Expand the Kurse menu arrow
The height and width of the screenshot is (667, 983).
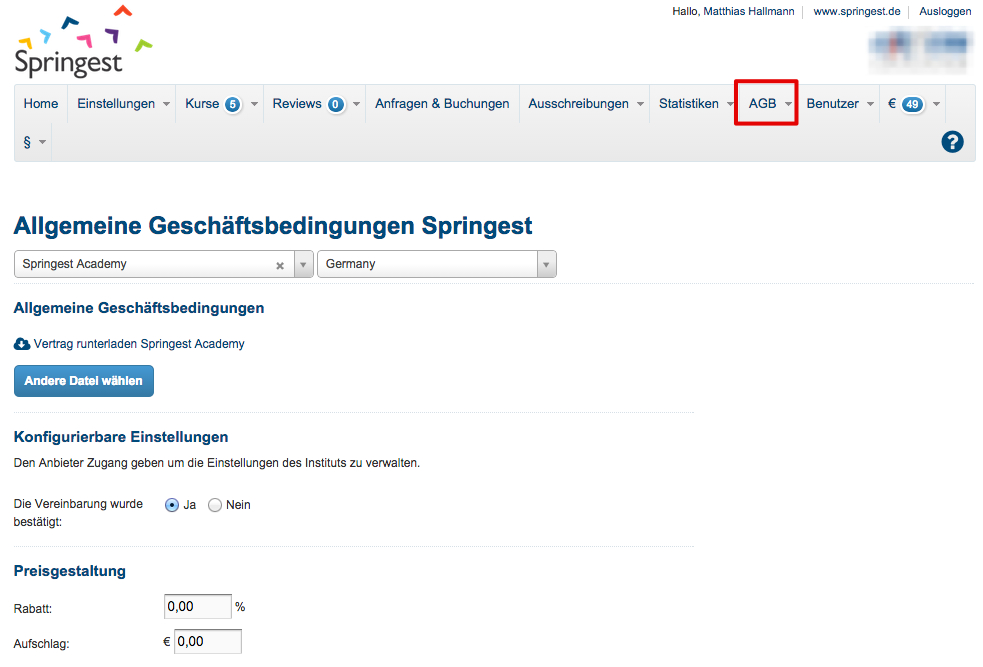(x=254, y=104)
